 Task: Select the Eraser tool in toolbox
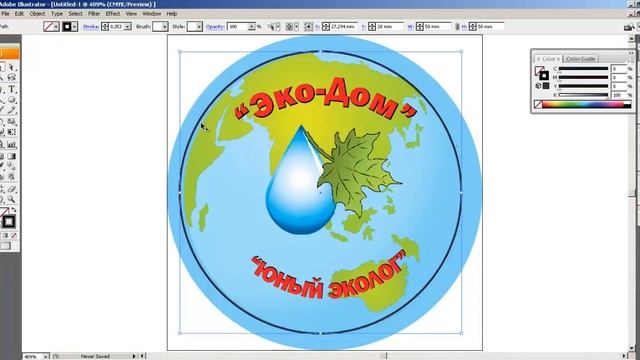11,189
